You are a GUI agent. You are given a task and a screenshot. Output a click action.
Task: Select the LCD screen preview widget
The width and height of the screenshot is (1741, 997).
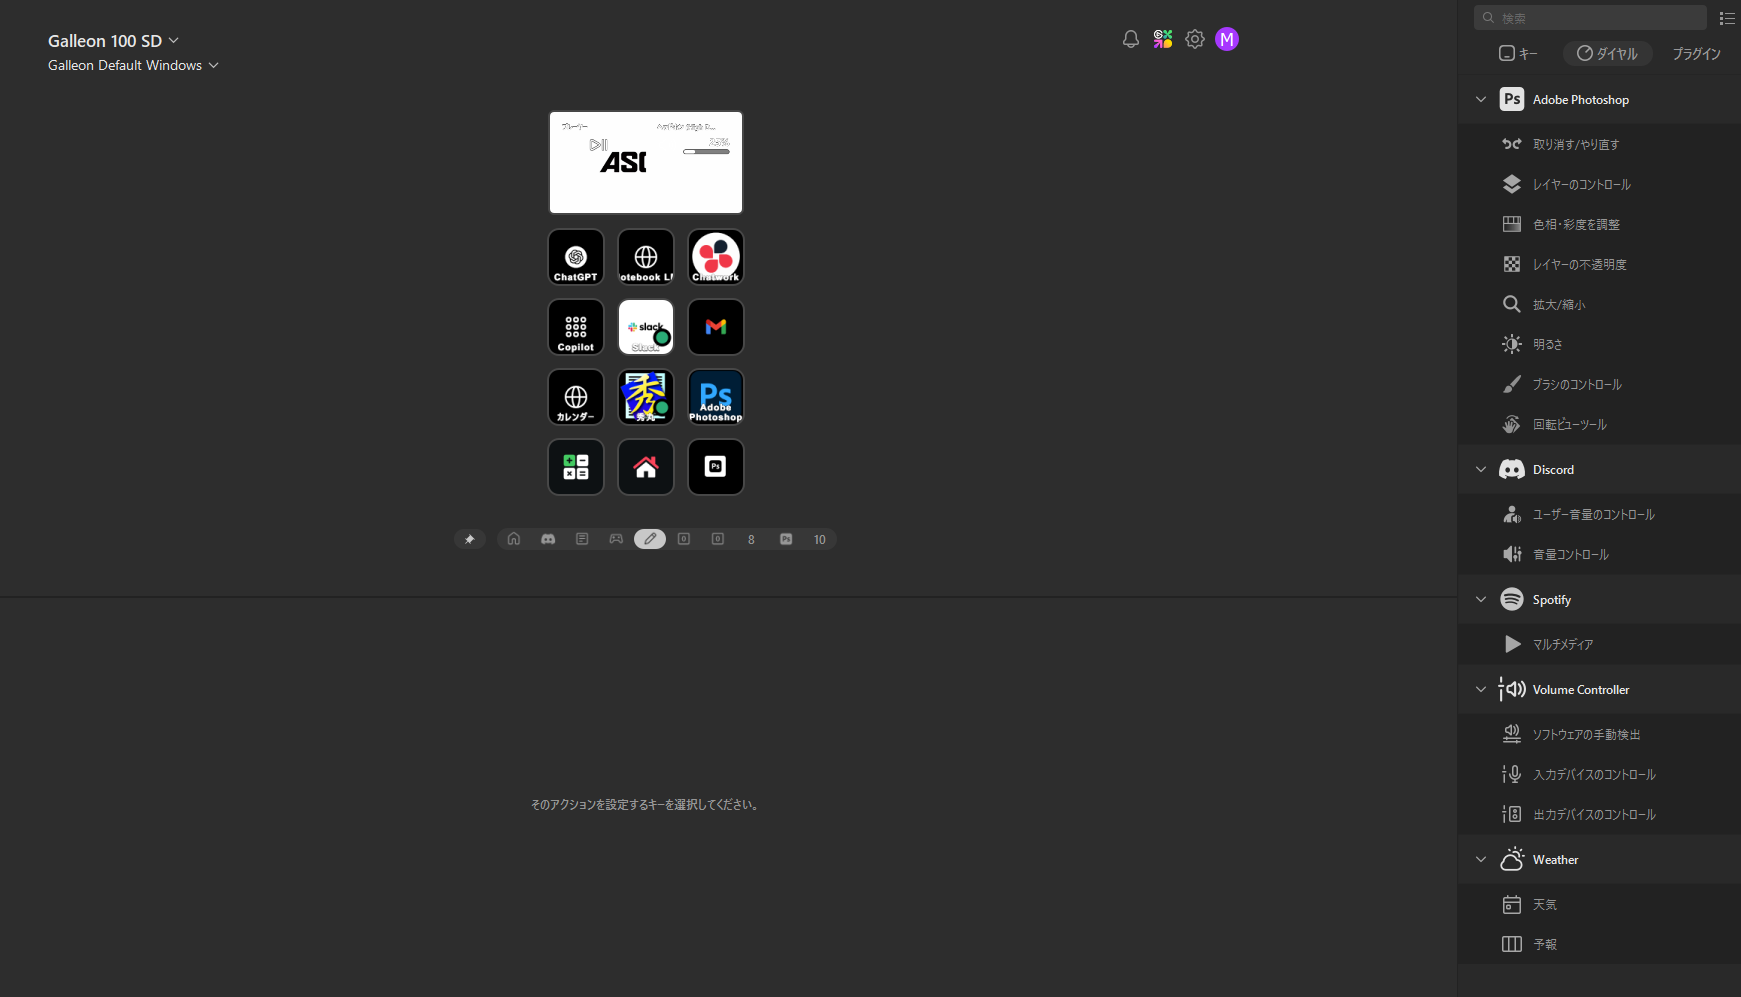[646, 162]
